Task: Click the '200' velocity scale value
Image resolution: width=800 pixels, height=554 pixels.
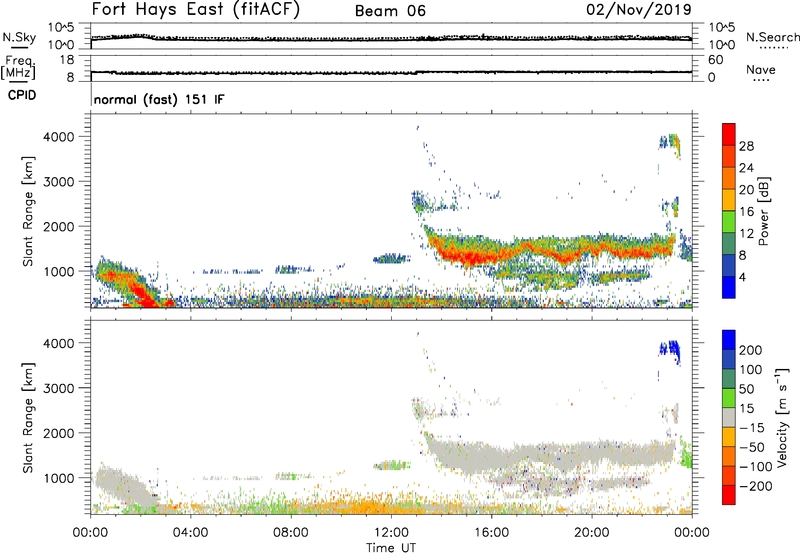Action: pyautogui.click(x=751, y=350)
